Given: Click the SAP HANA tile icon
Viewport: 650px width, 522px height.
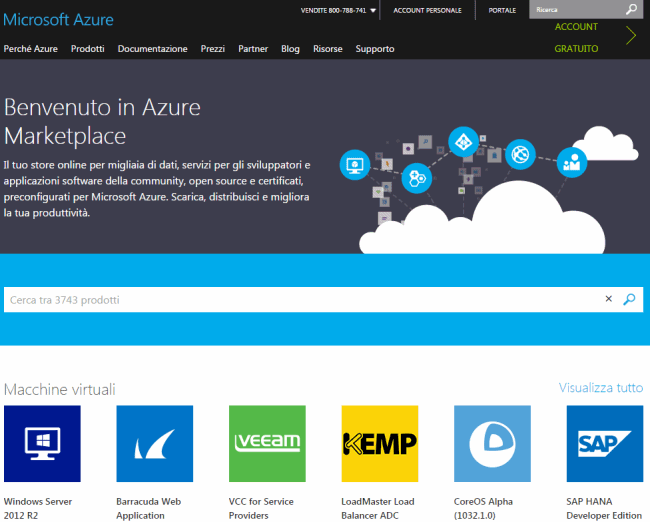Looking at the screenshot, I should point(605,444).
